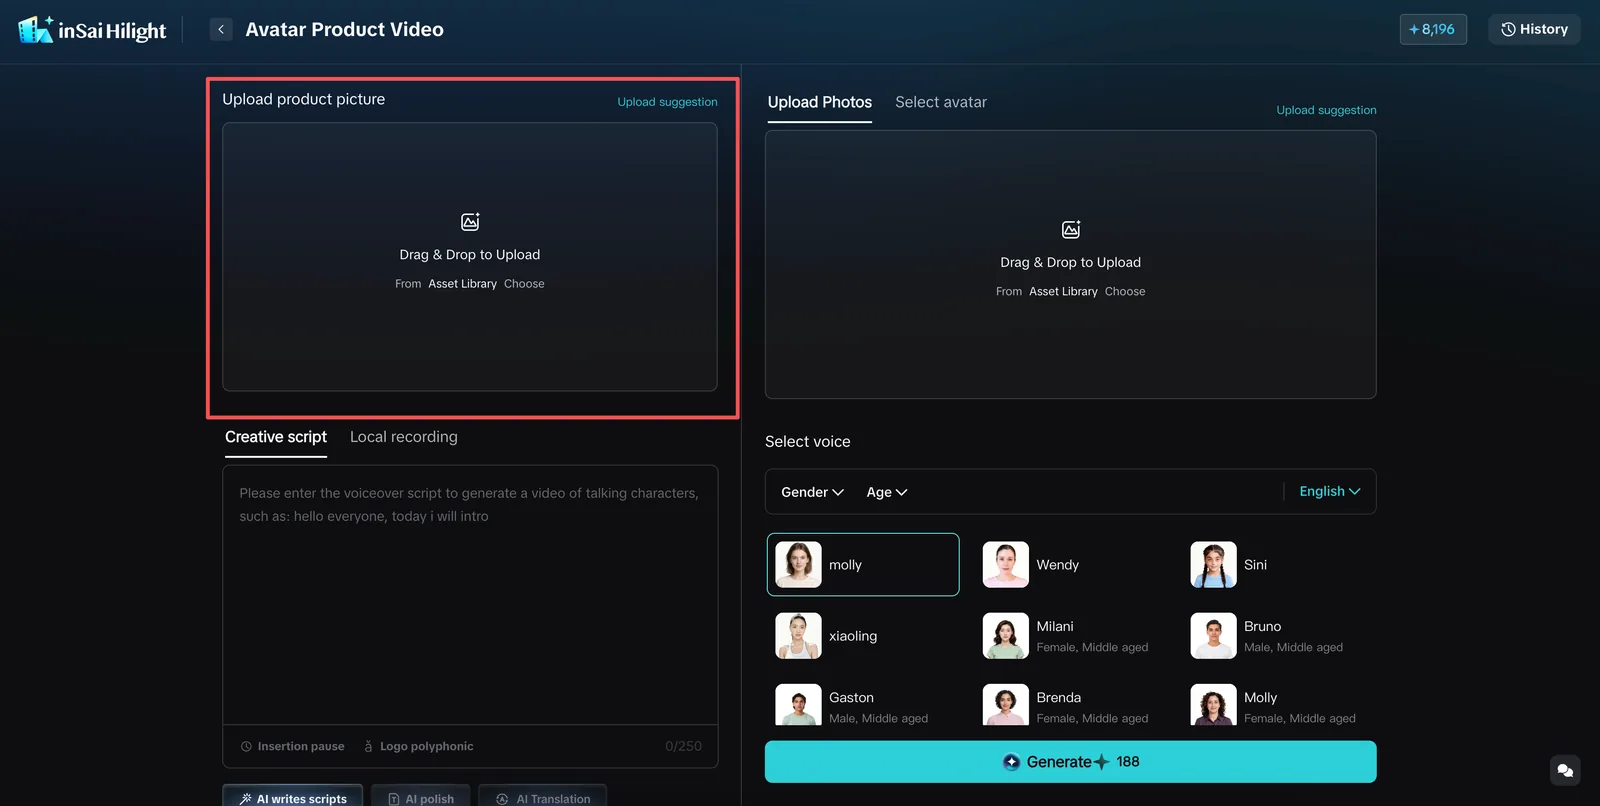Click the inSai Hilight logo

coord(92,30)
